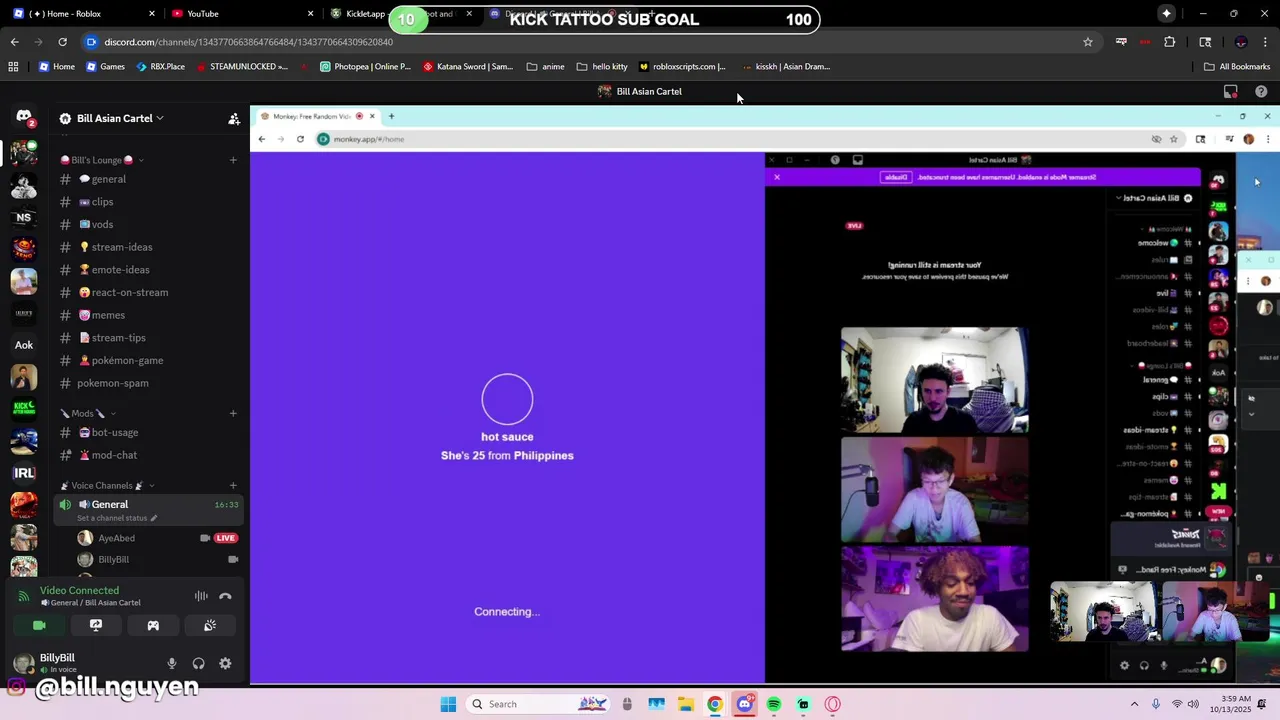The width and height of the screenshot is (1280, 720).
Task: Open the connection signal info icon
Action: (x=24, y=596)
